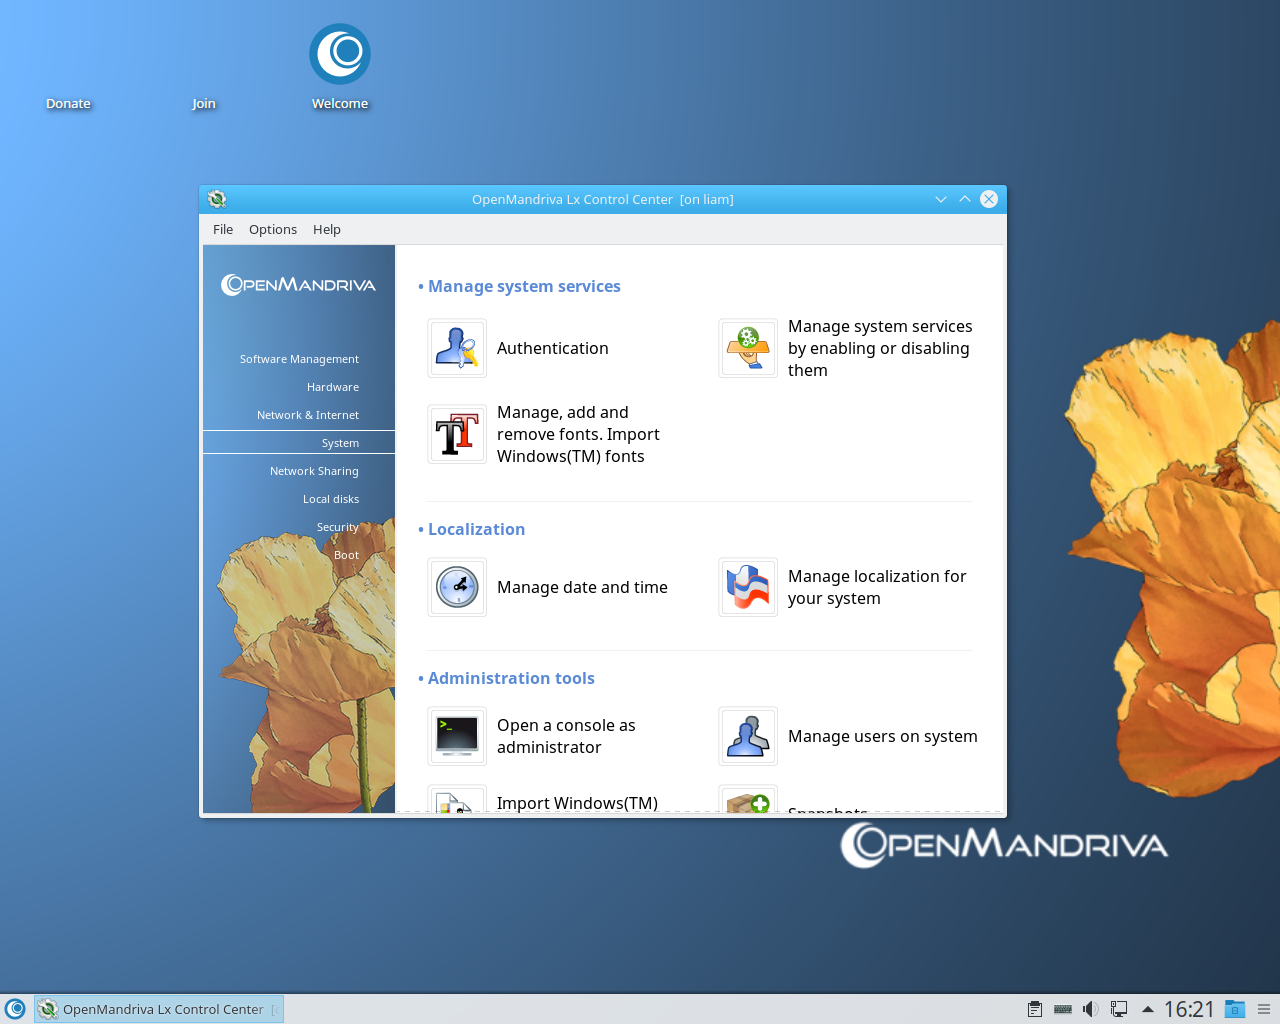Click the 16:21 clock in the taskbar
Image resolution: width=1280 pixels, height=1024 pixels.
pos(1189,1009)
